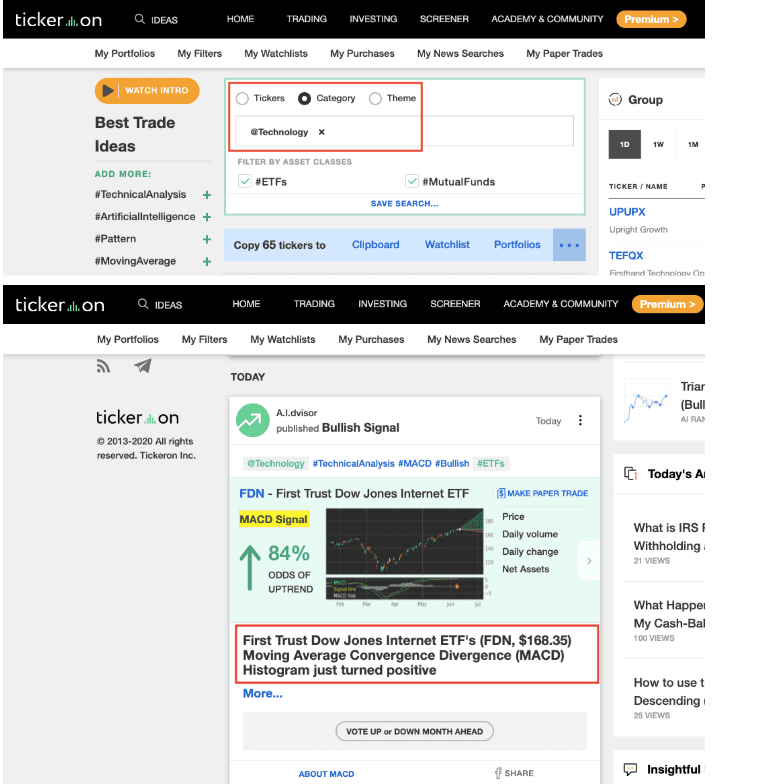Open the TEFQX ticker link
The image size is (758, 784).
pyautogui.click(x=626, y=256)
